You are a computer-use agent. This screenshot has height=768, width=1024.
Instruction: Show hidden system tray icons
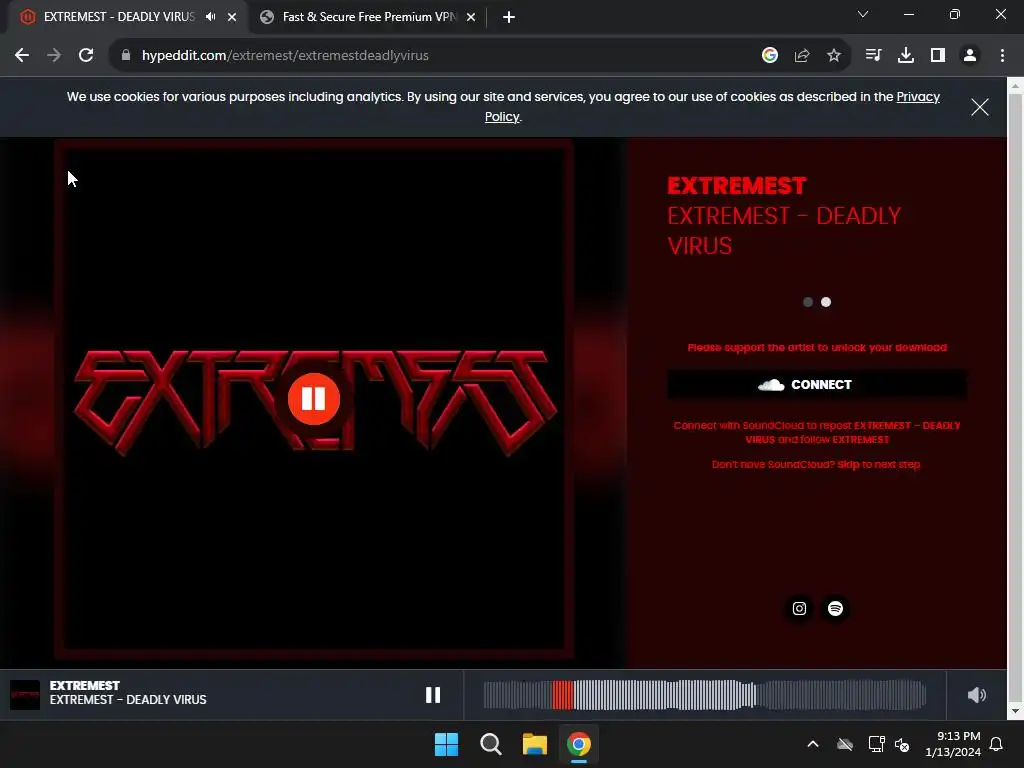(813, 744)
